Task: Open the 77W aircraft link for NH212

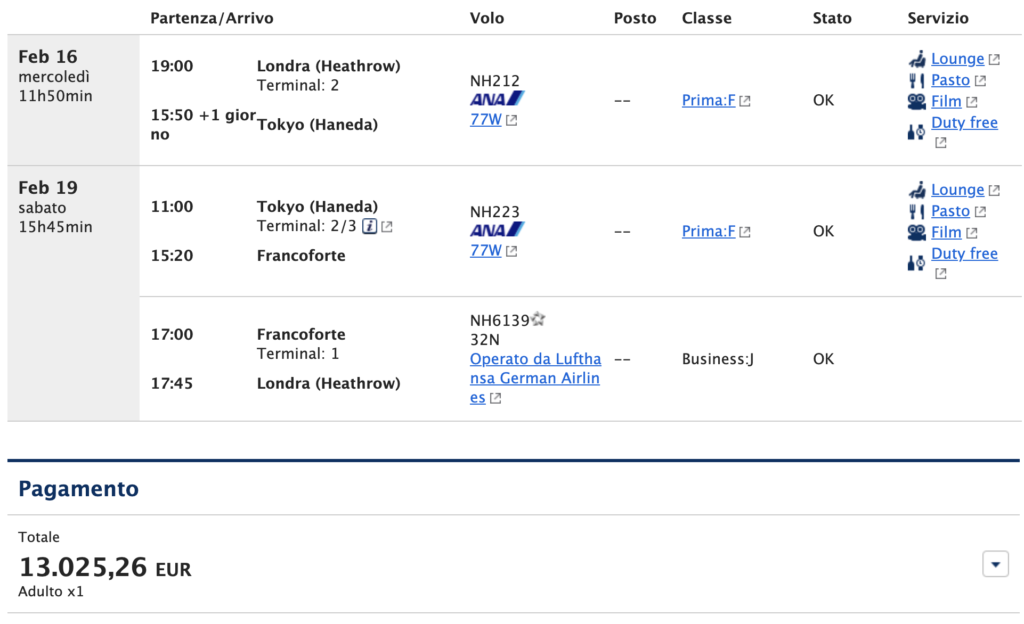Action: (486, 120)
